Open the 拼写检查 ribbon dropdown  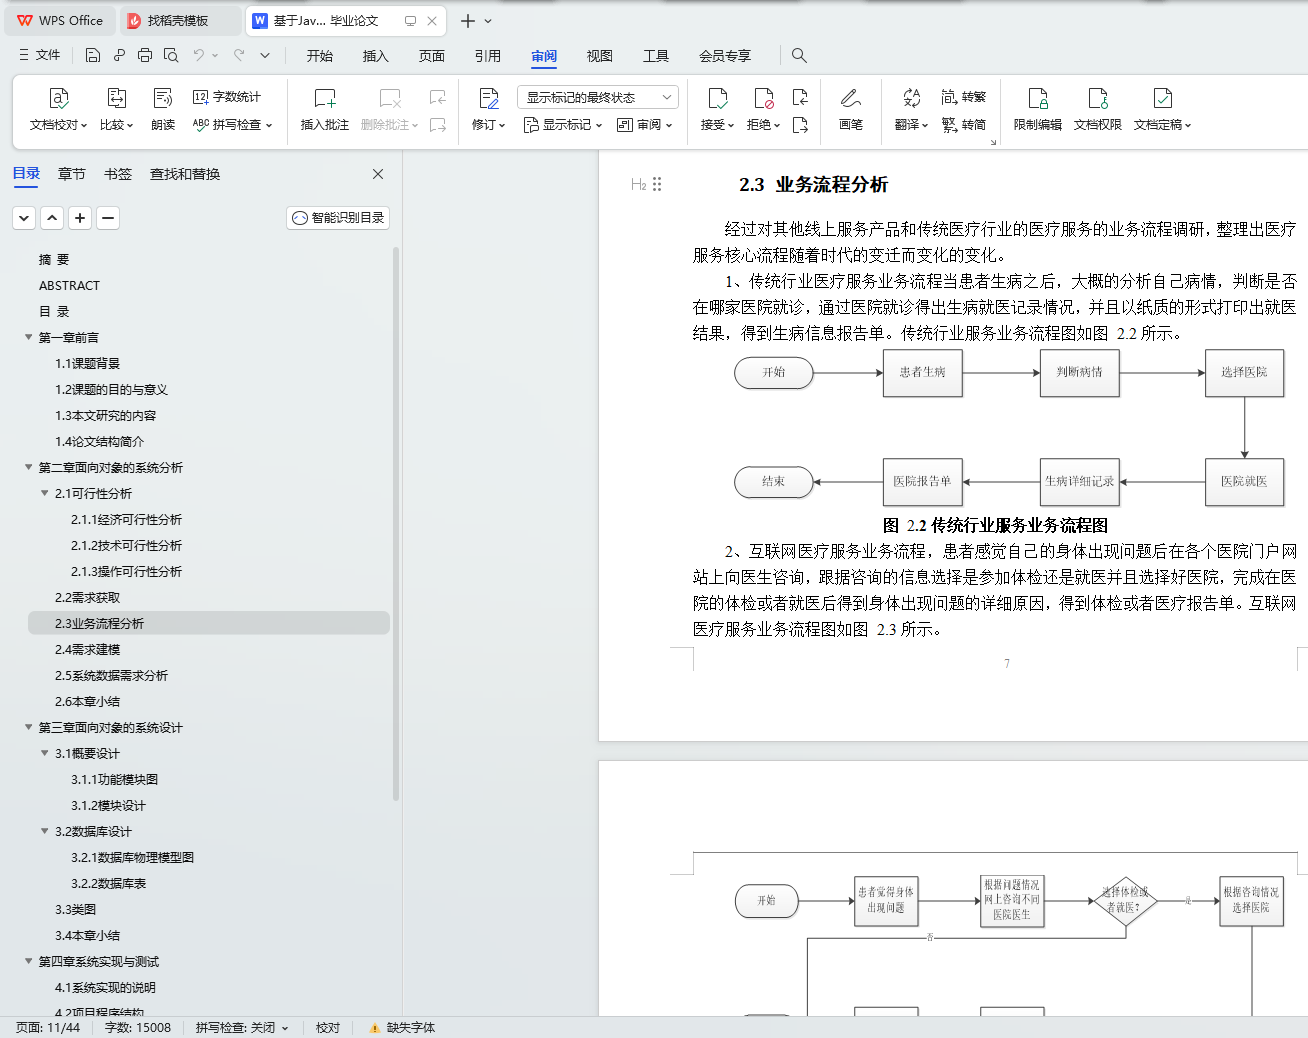(232, 125)
